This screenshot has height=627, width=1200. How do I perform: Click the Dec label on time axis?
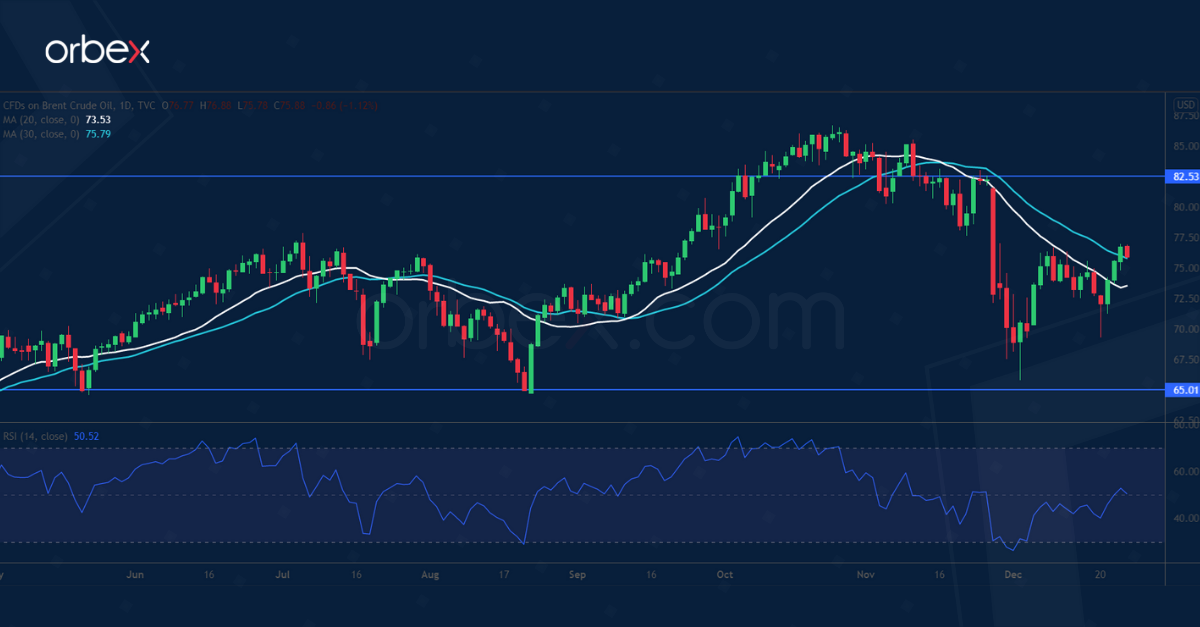tap(1012, 576)
